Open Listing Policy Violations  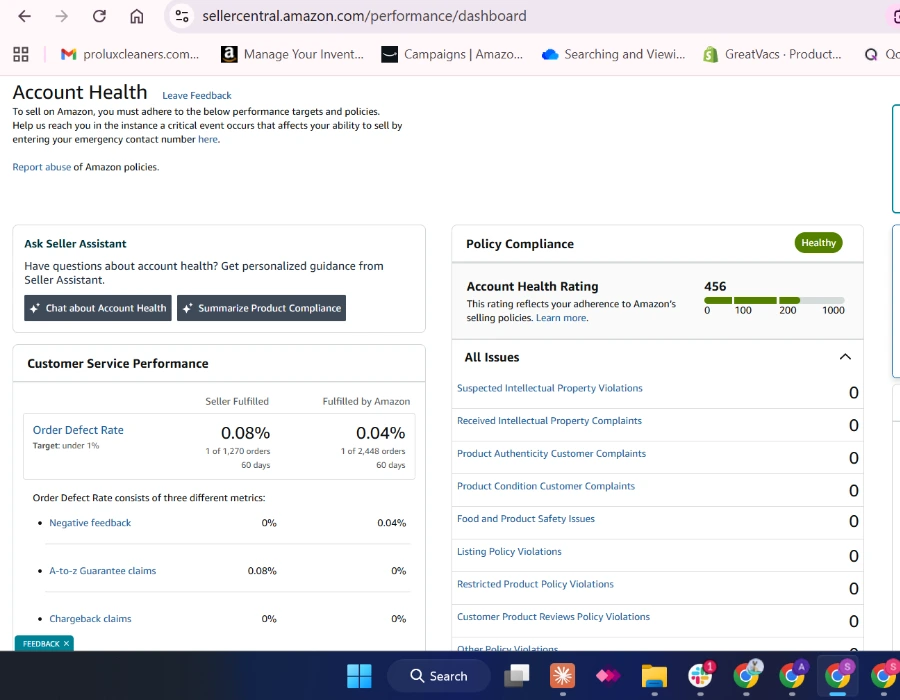(509, 551)
